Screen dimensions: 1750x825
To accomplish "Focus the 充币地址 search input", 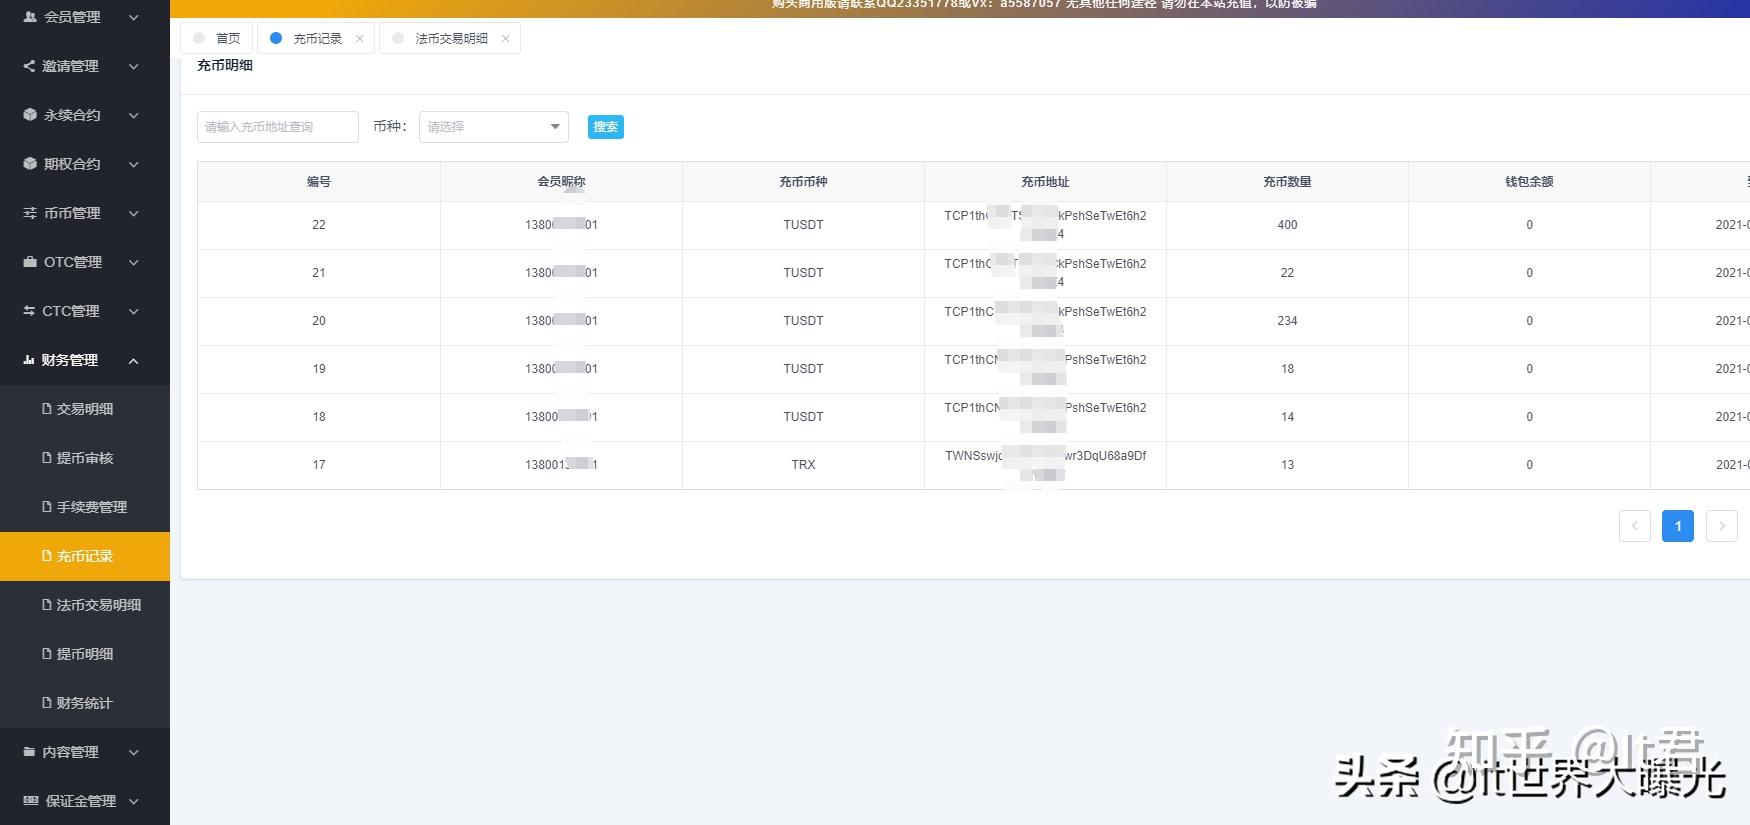I will [x=278, y=127].
